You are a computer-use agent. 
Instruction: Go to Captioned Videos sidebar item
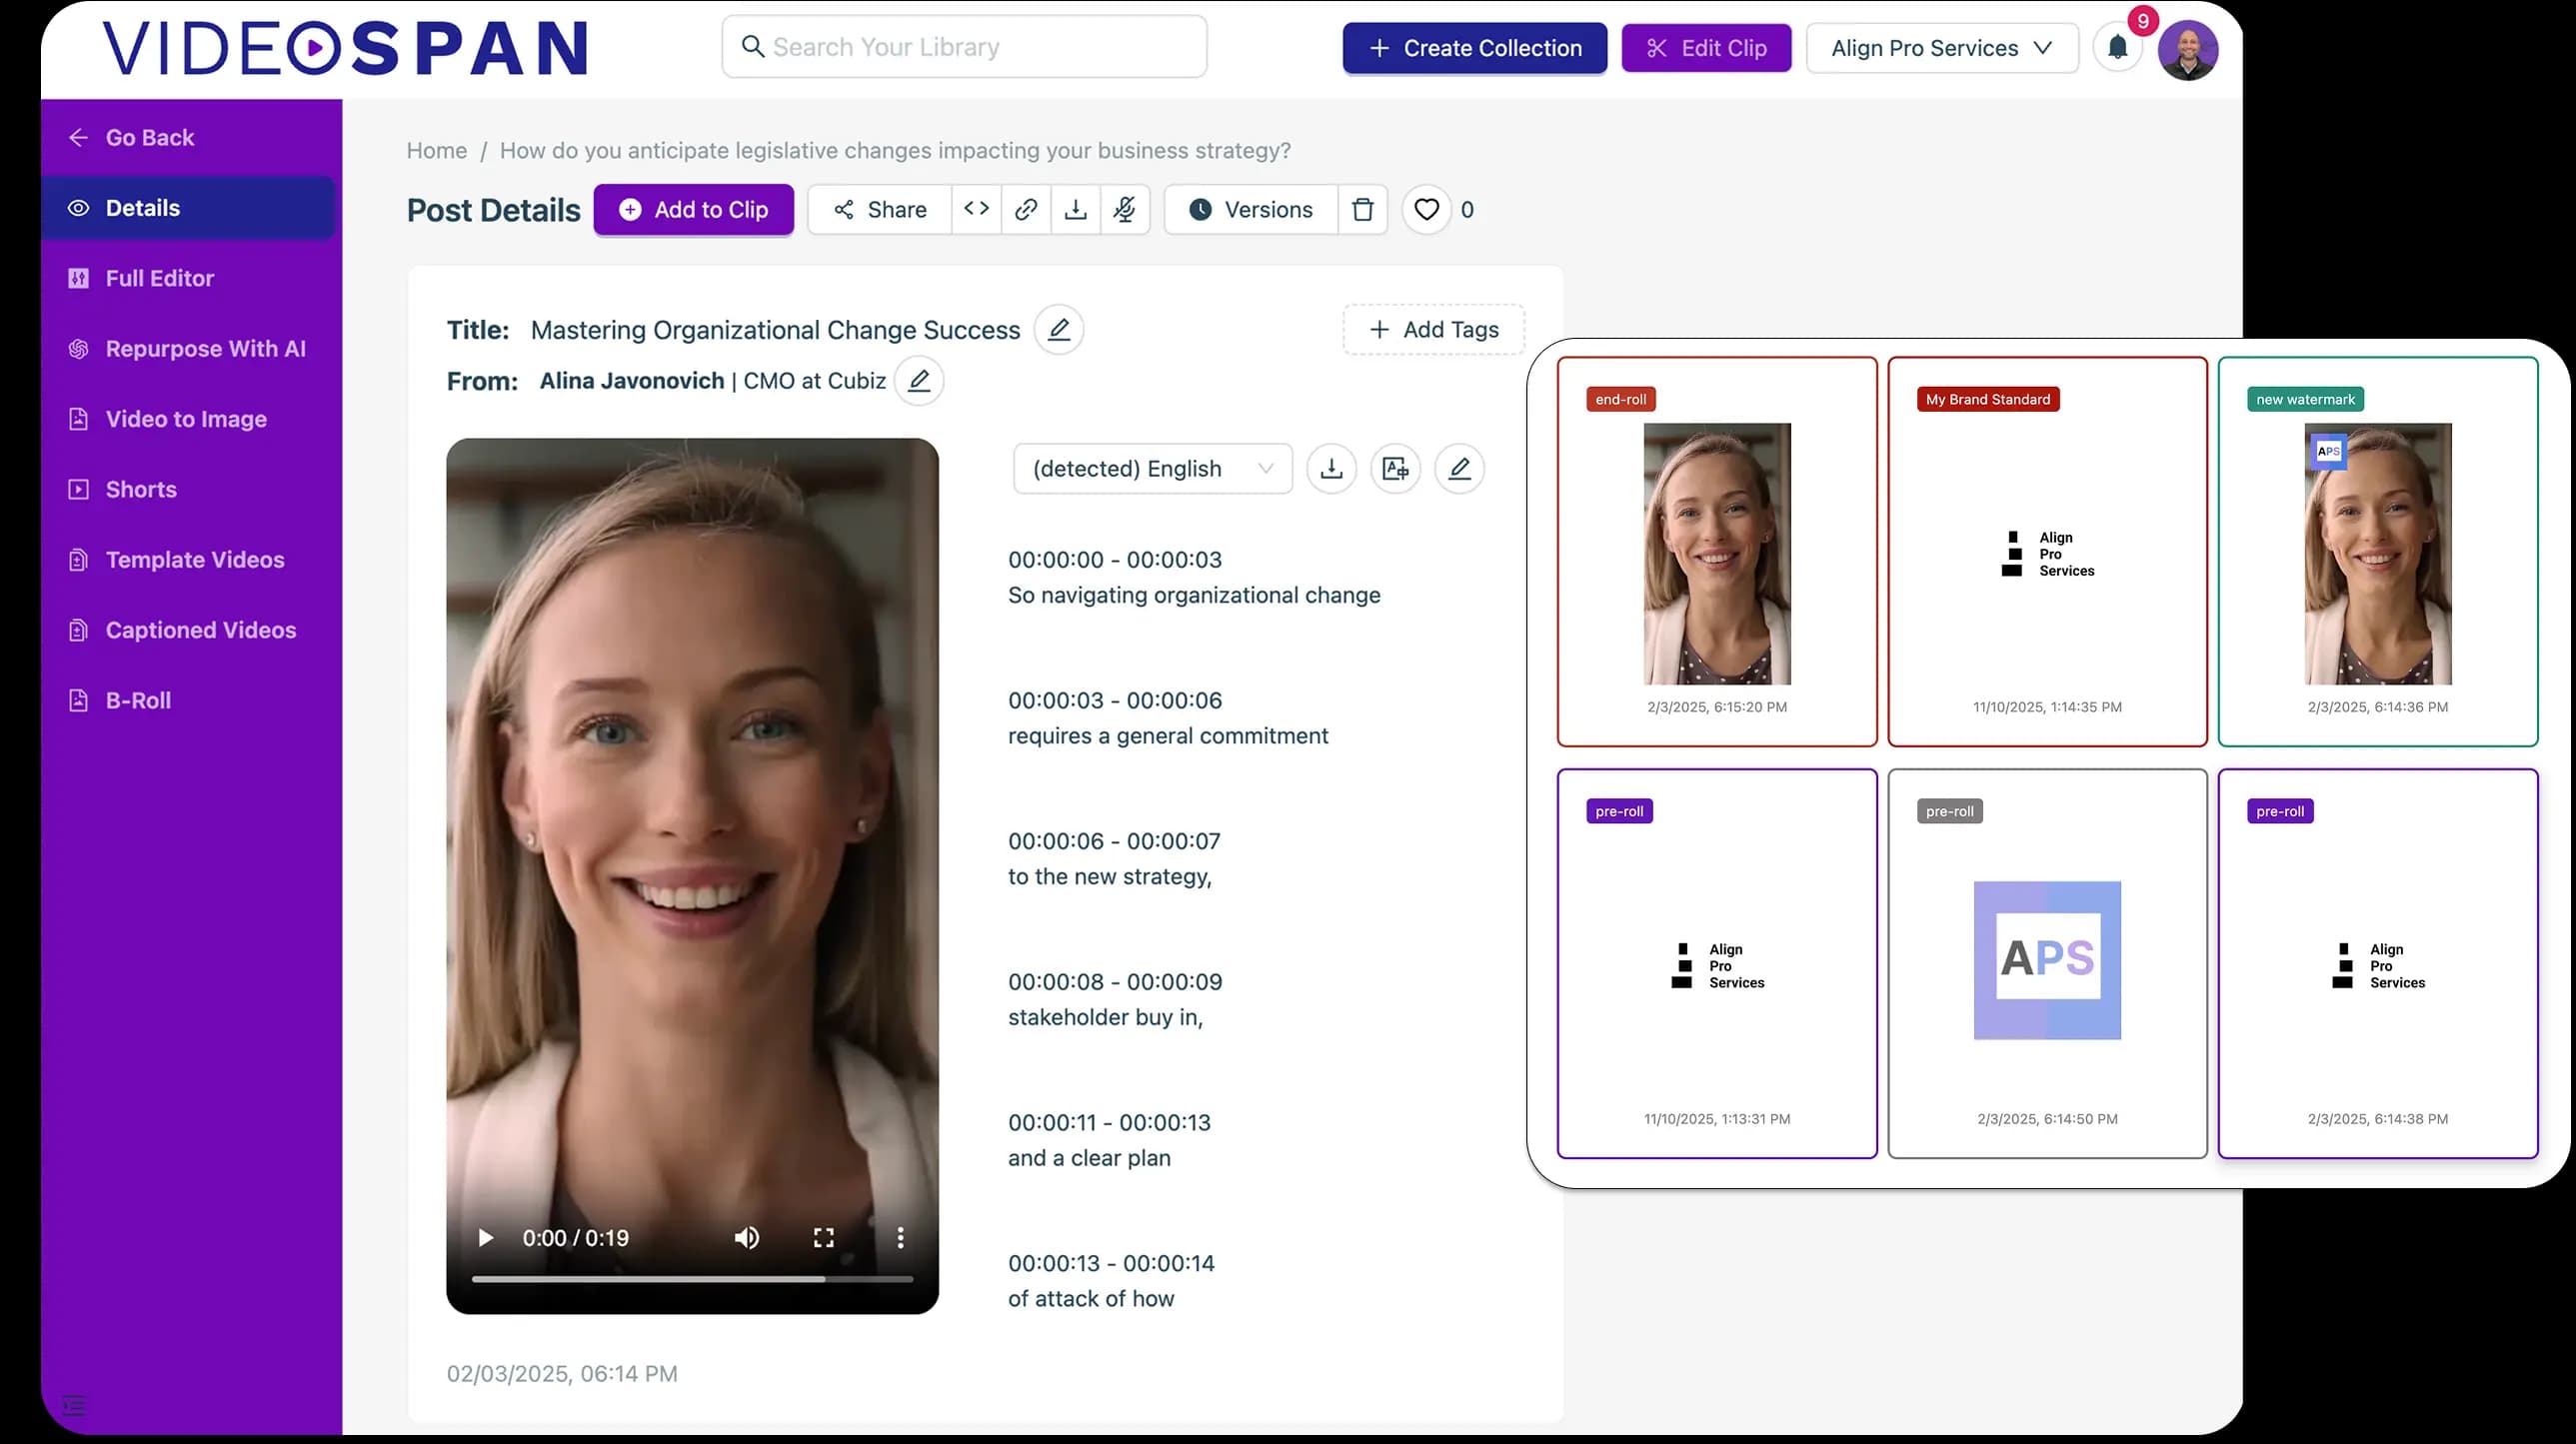(x=200, y=630)
